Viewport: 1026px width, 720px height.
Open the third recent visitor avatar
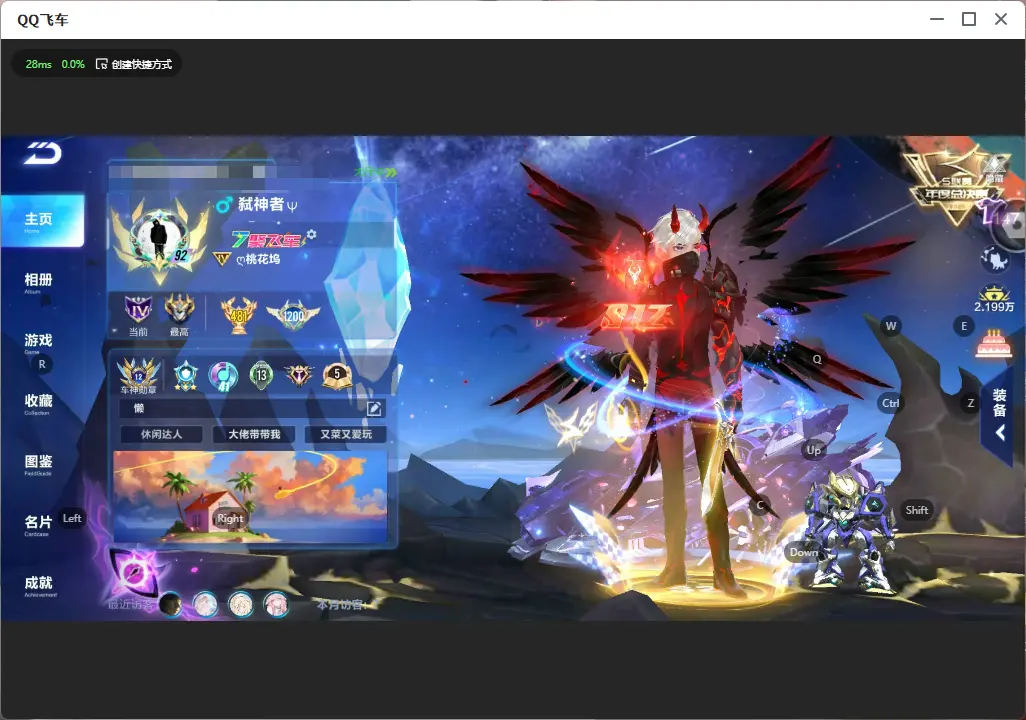pyautogui.click(x=241, y=604)
